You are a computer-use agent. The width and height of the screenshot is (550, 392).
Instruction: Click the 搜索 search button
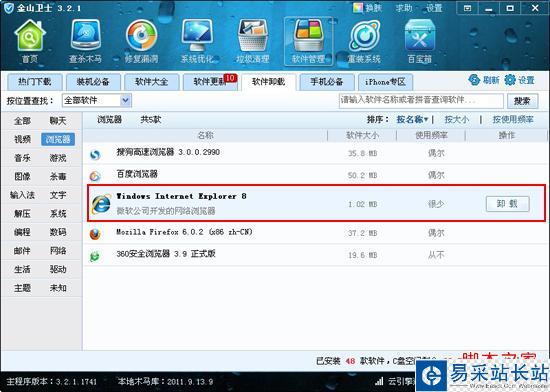[x=522, y=101]
